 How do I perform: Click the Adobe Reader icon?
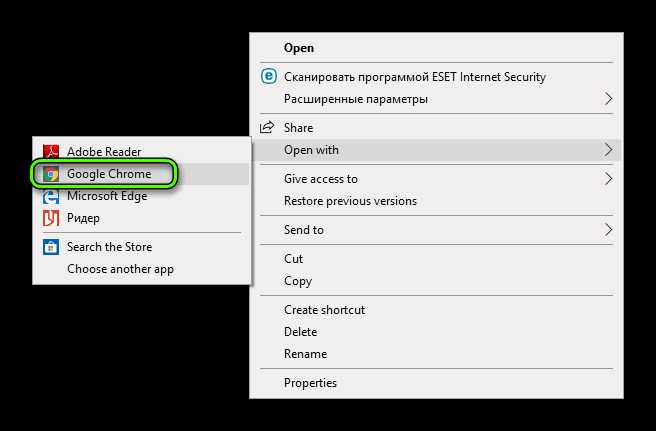tap(49, 152)
